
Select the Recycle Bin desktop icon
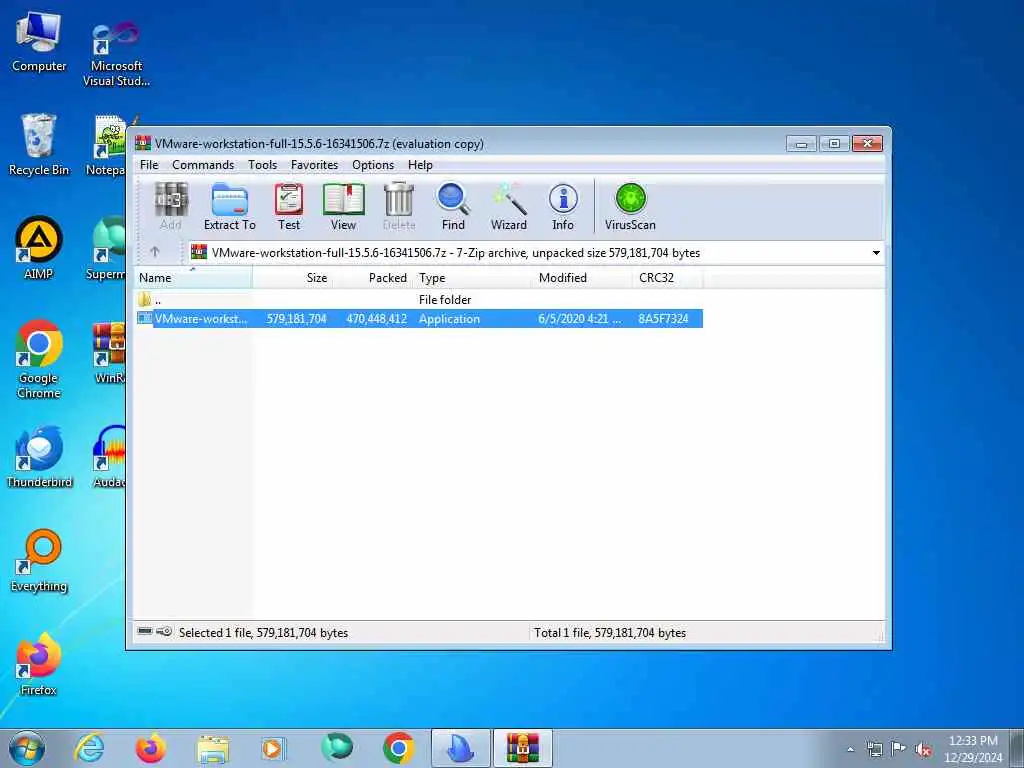pyautogui.click(x=39, y=145)
